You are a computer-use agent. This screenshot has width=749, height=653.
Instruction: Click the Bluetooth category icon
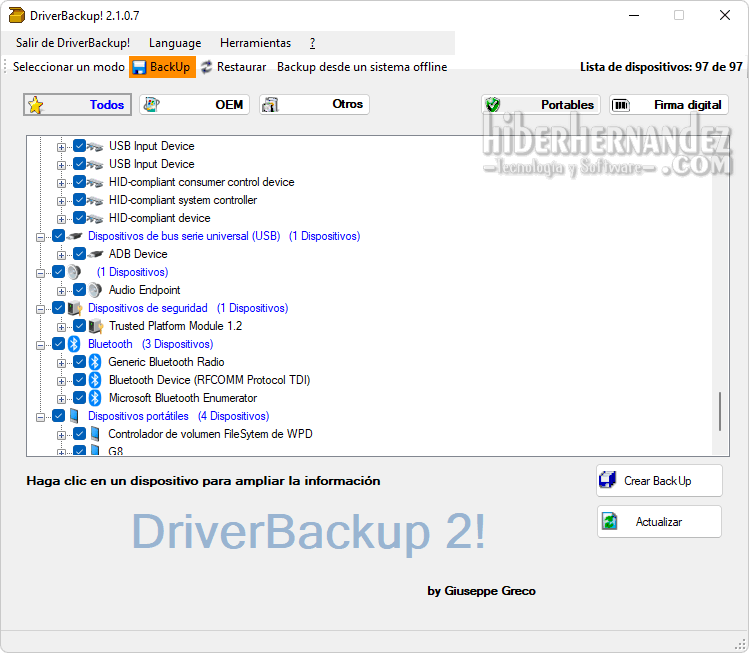coord(74,344)
